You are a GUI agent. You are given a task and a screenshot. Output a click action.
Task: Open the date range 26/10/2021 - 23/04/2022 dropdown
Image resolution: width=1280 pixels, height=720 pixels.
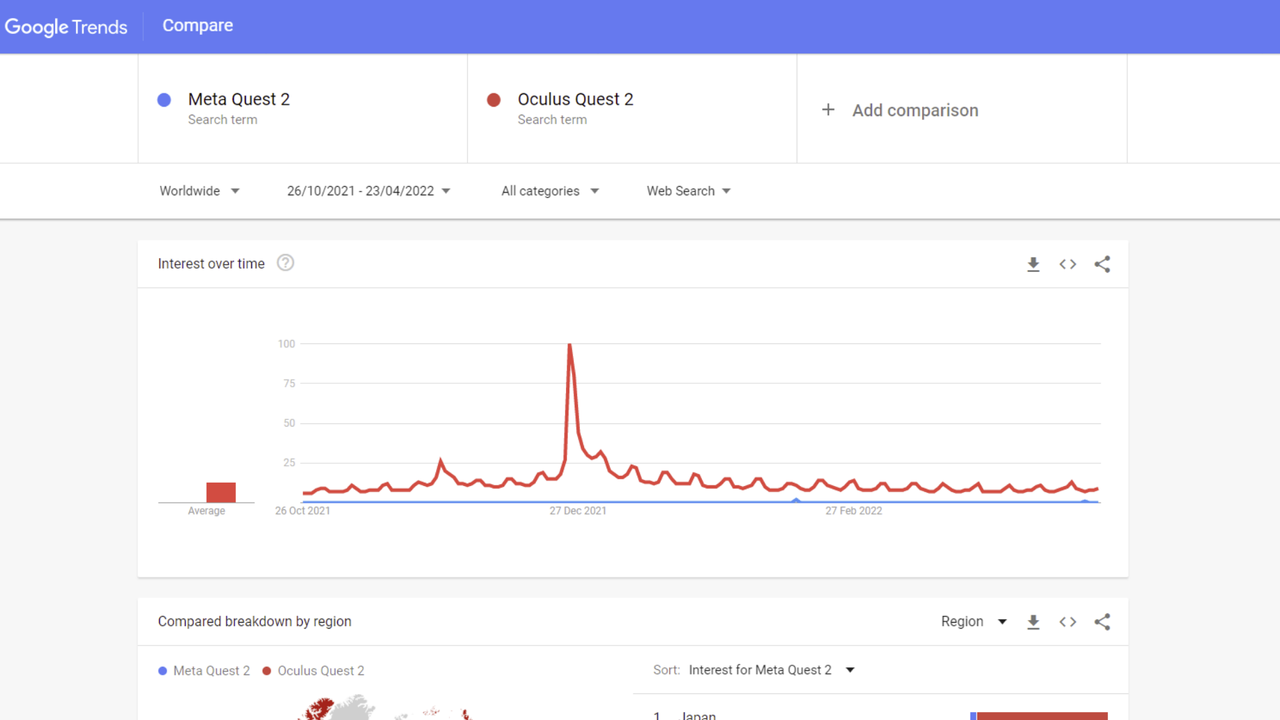[x=369, y=191]
